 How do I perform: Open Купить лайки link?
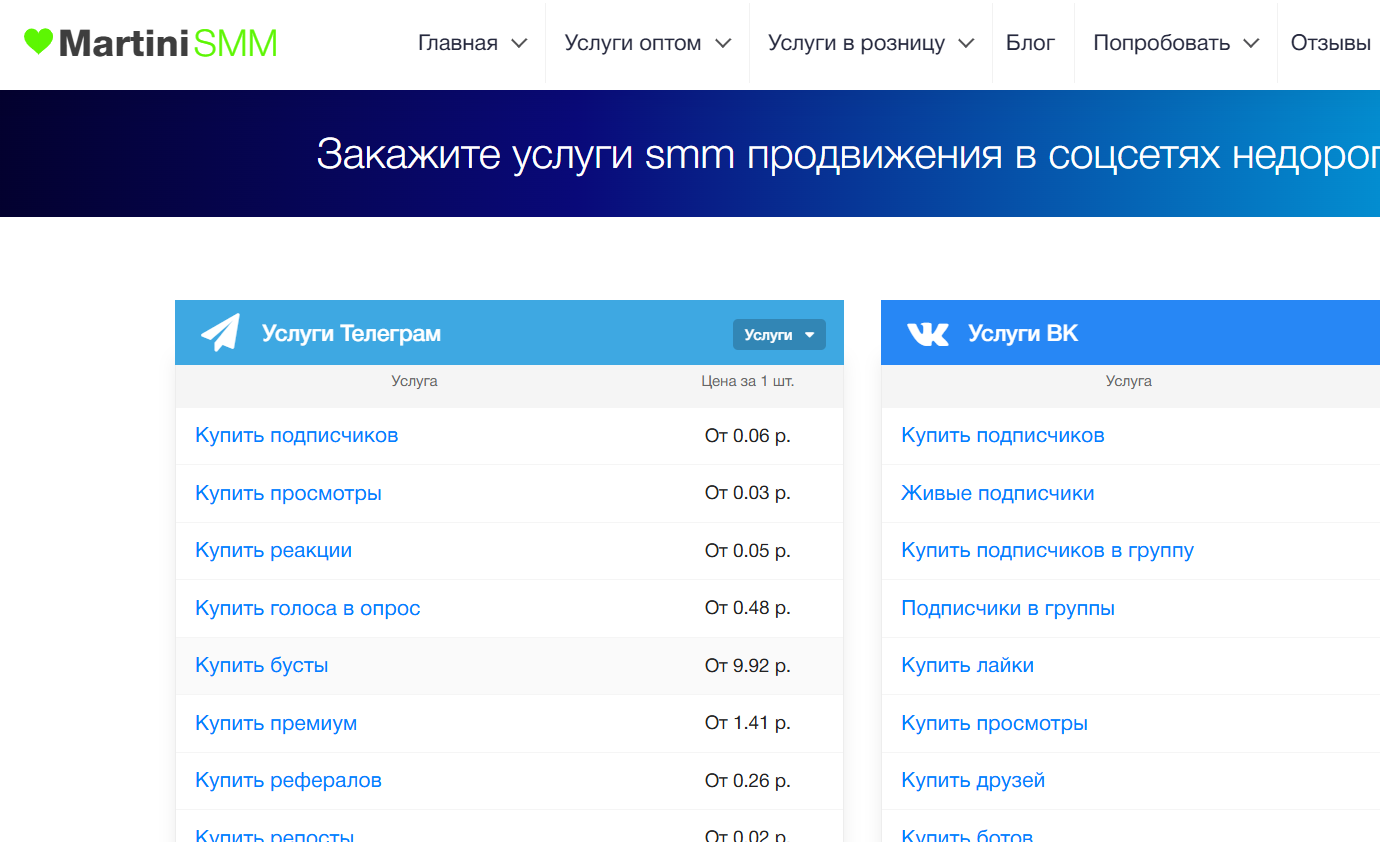[x=967, y=665]
